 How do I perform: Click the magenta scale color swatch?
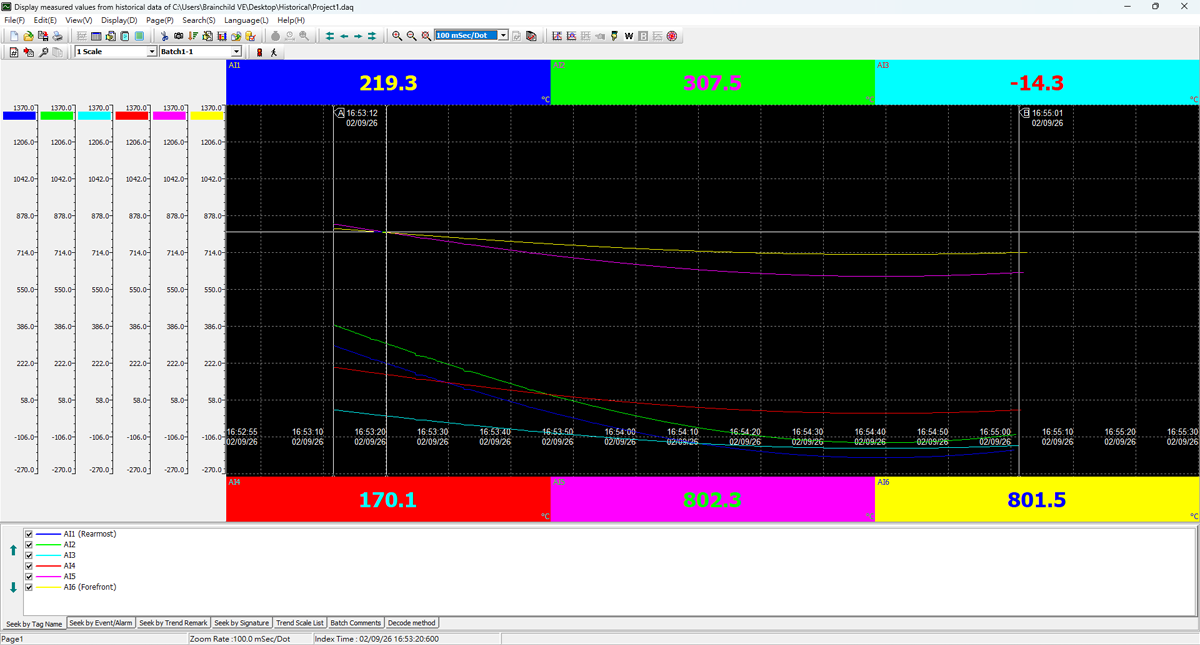[169, 116]
